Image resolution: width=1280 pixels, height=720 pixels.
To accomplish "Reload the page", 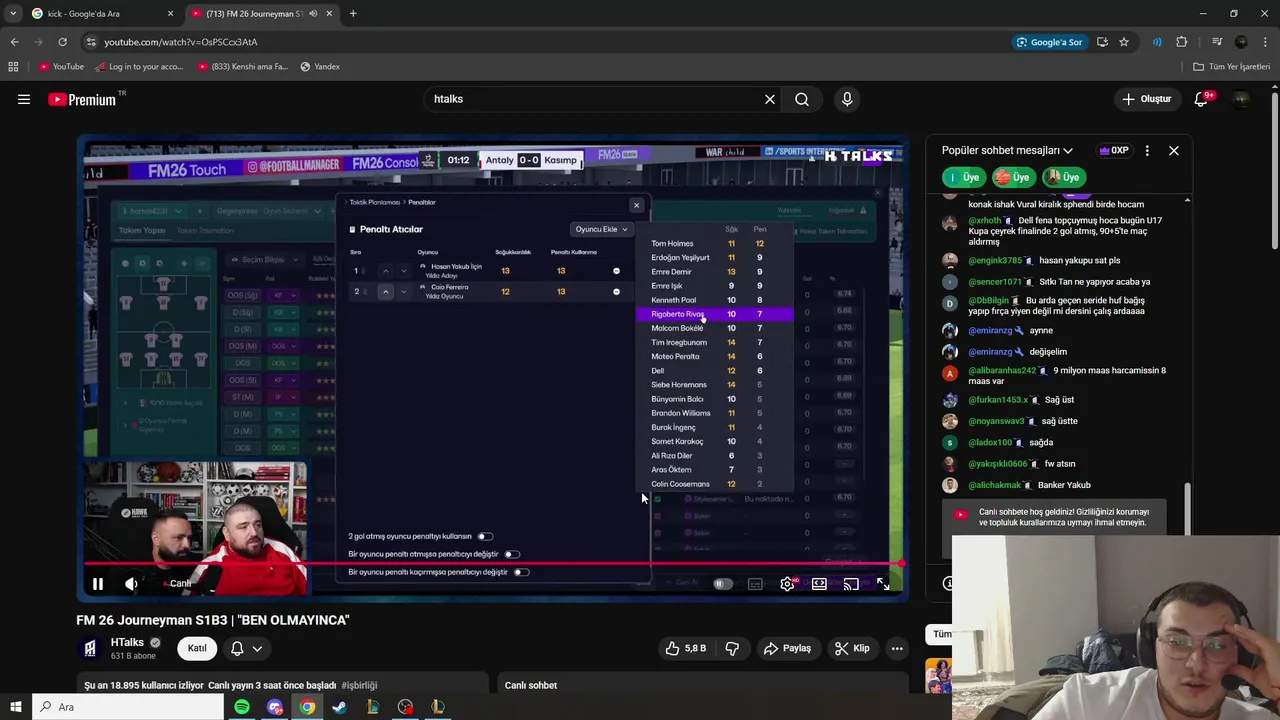I will pos(62,42).
